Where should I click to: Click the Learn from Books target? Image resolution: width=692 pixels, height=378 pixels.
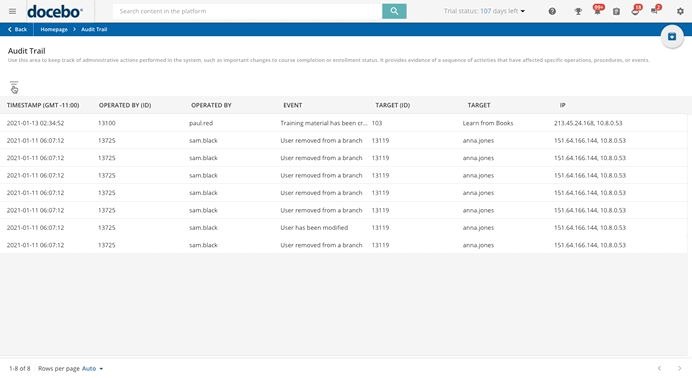pos(488,123)
